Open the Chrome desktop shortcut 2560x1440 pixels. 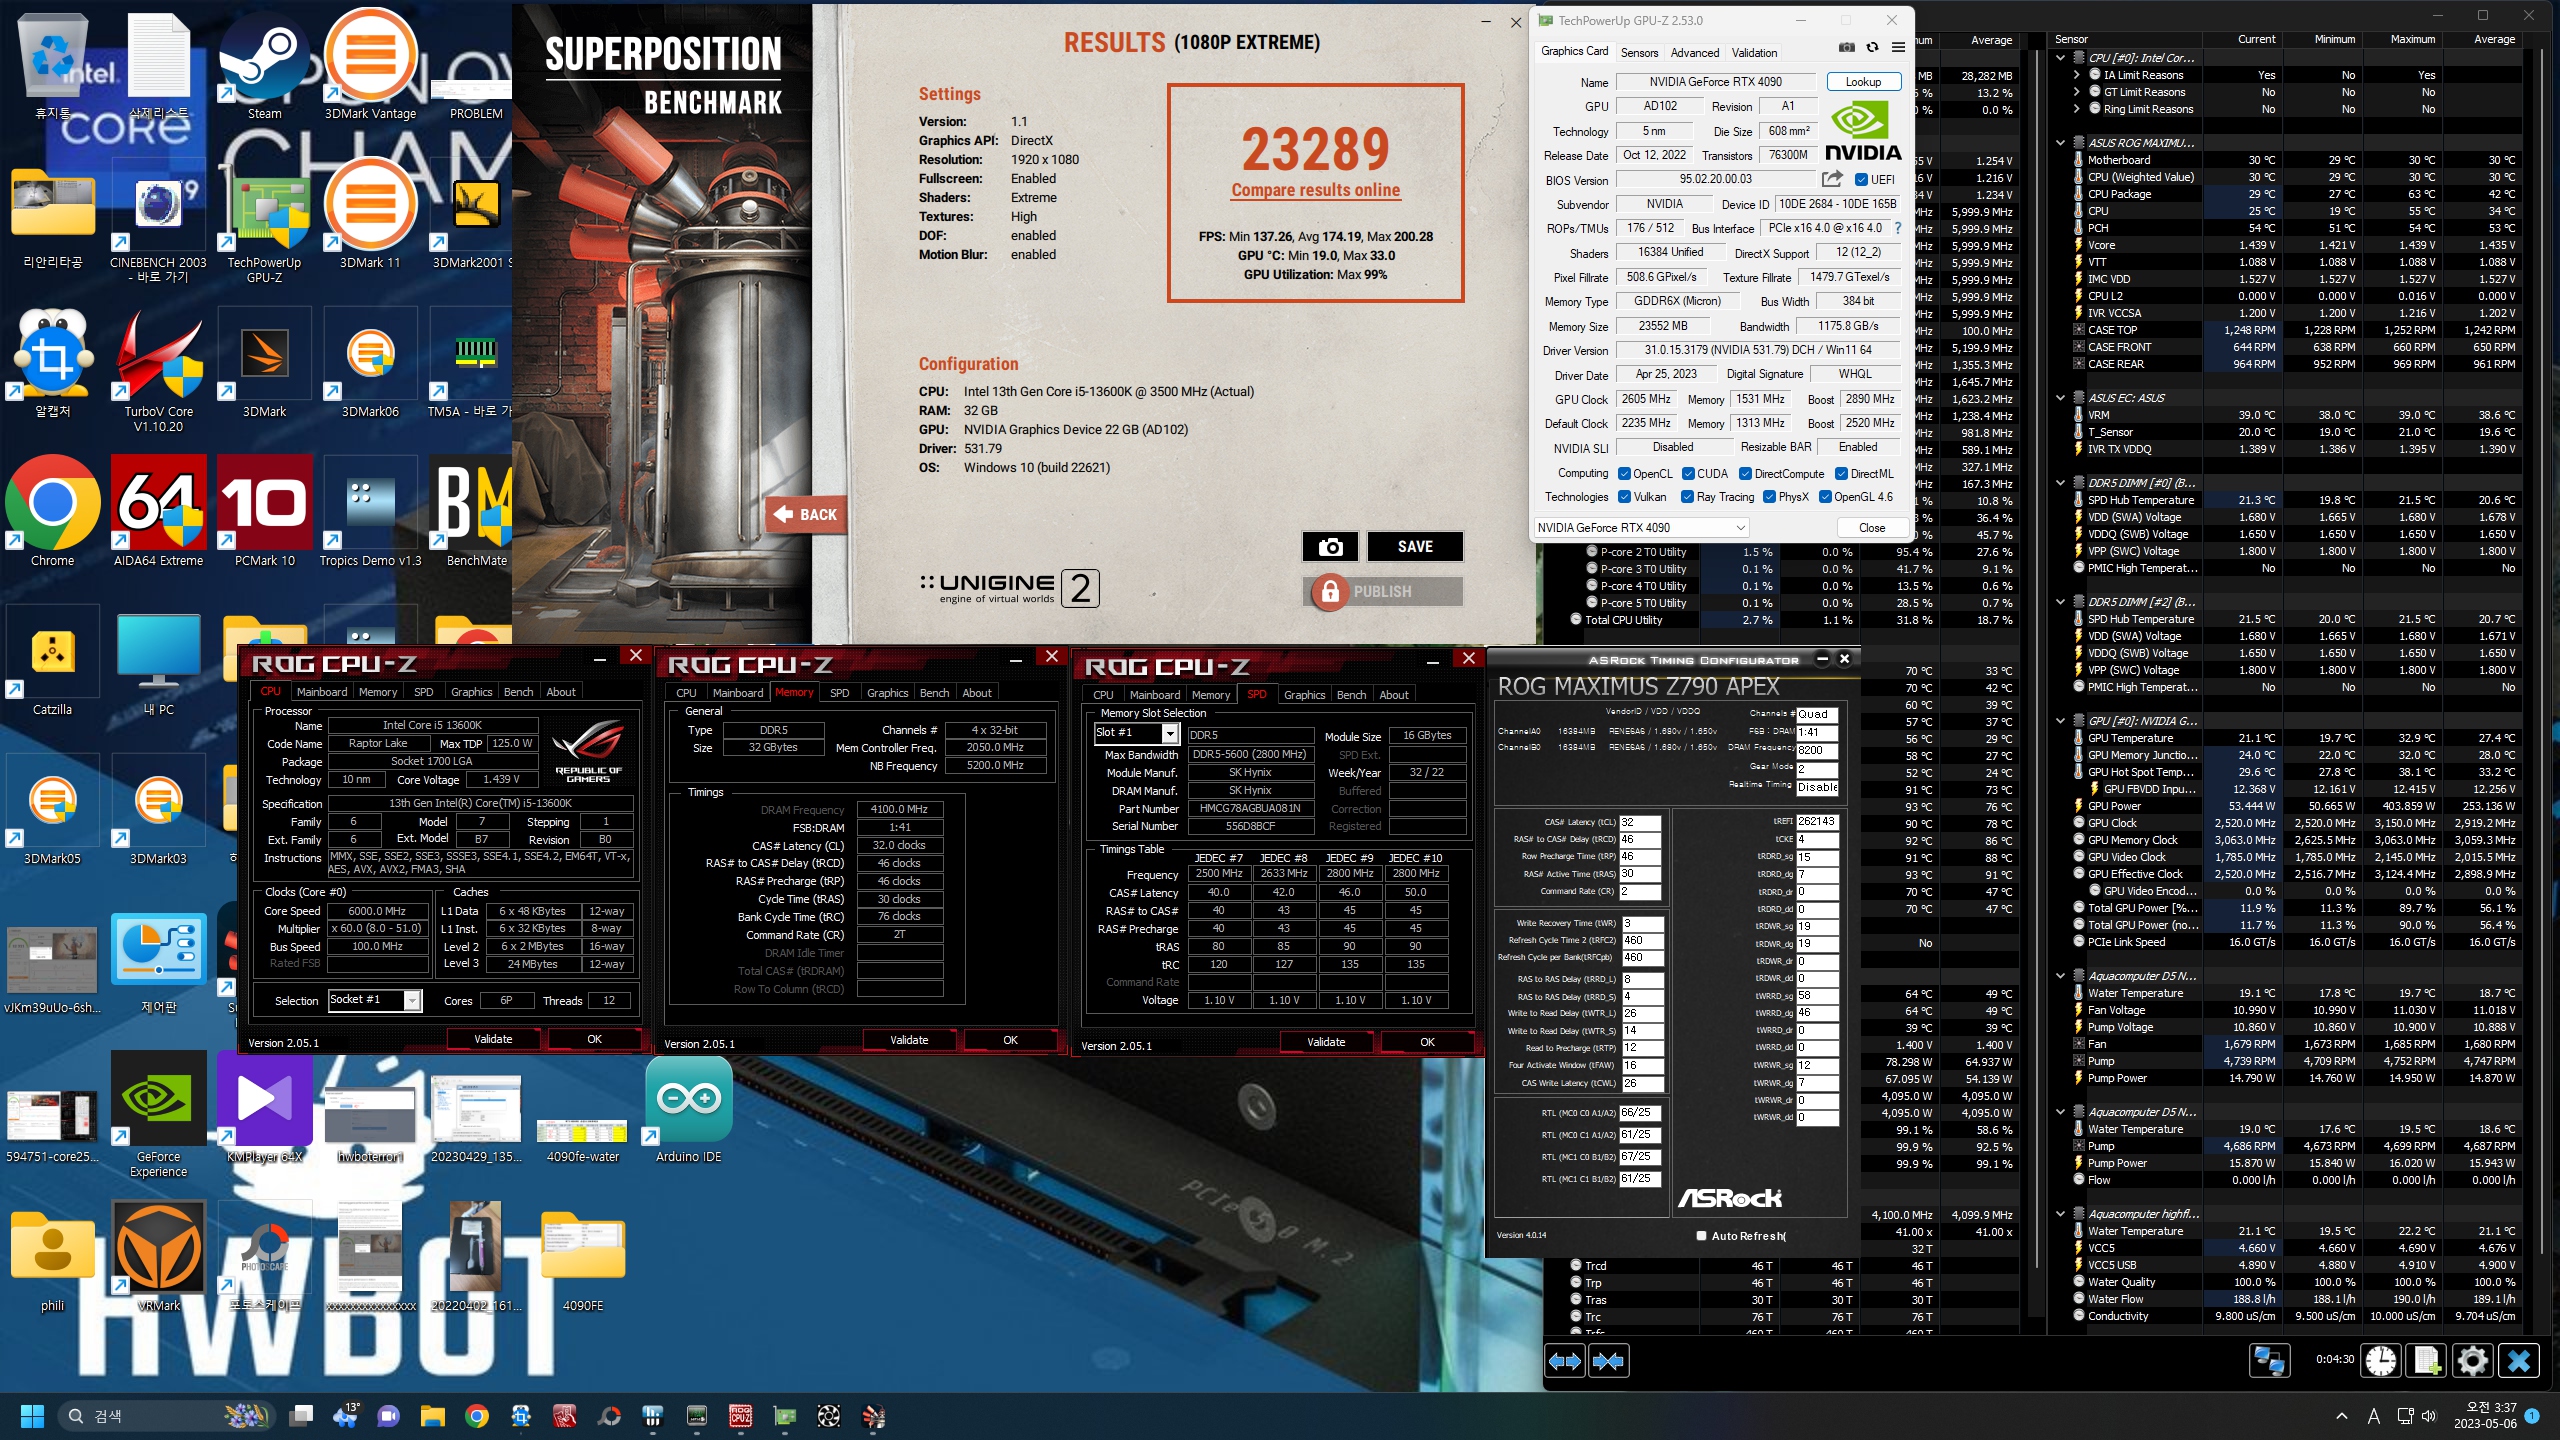52,512
